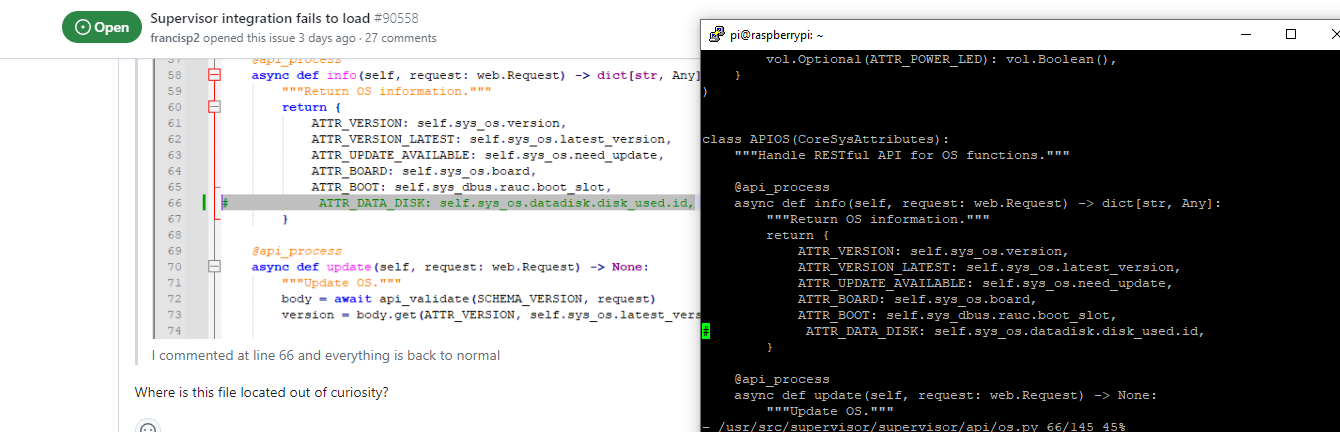Click the '27 comments' text in issue header

[401, 38]
